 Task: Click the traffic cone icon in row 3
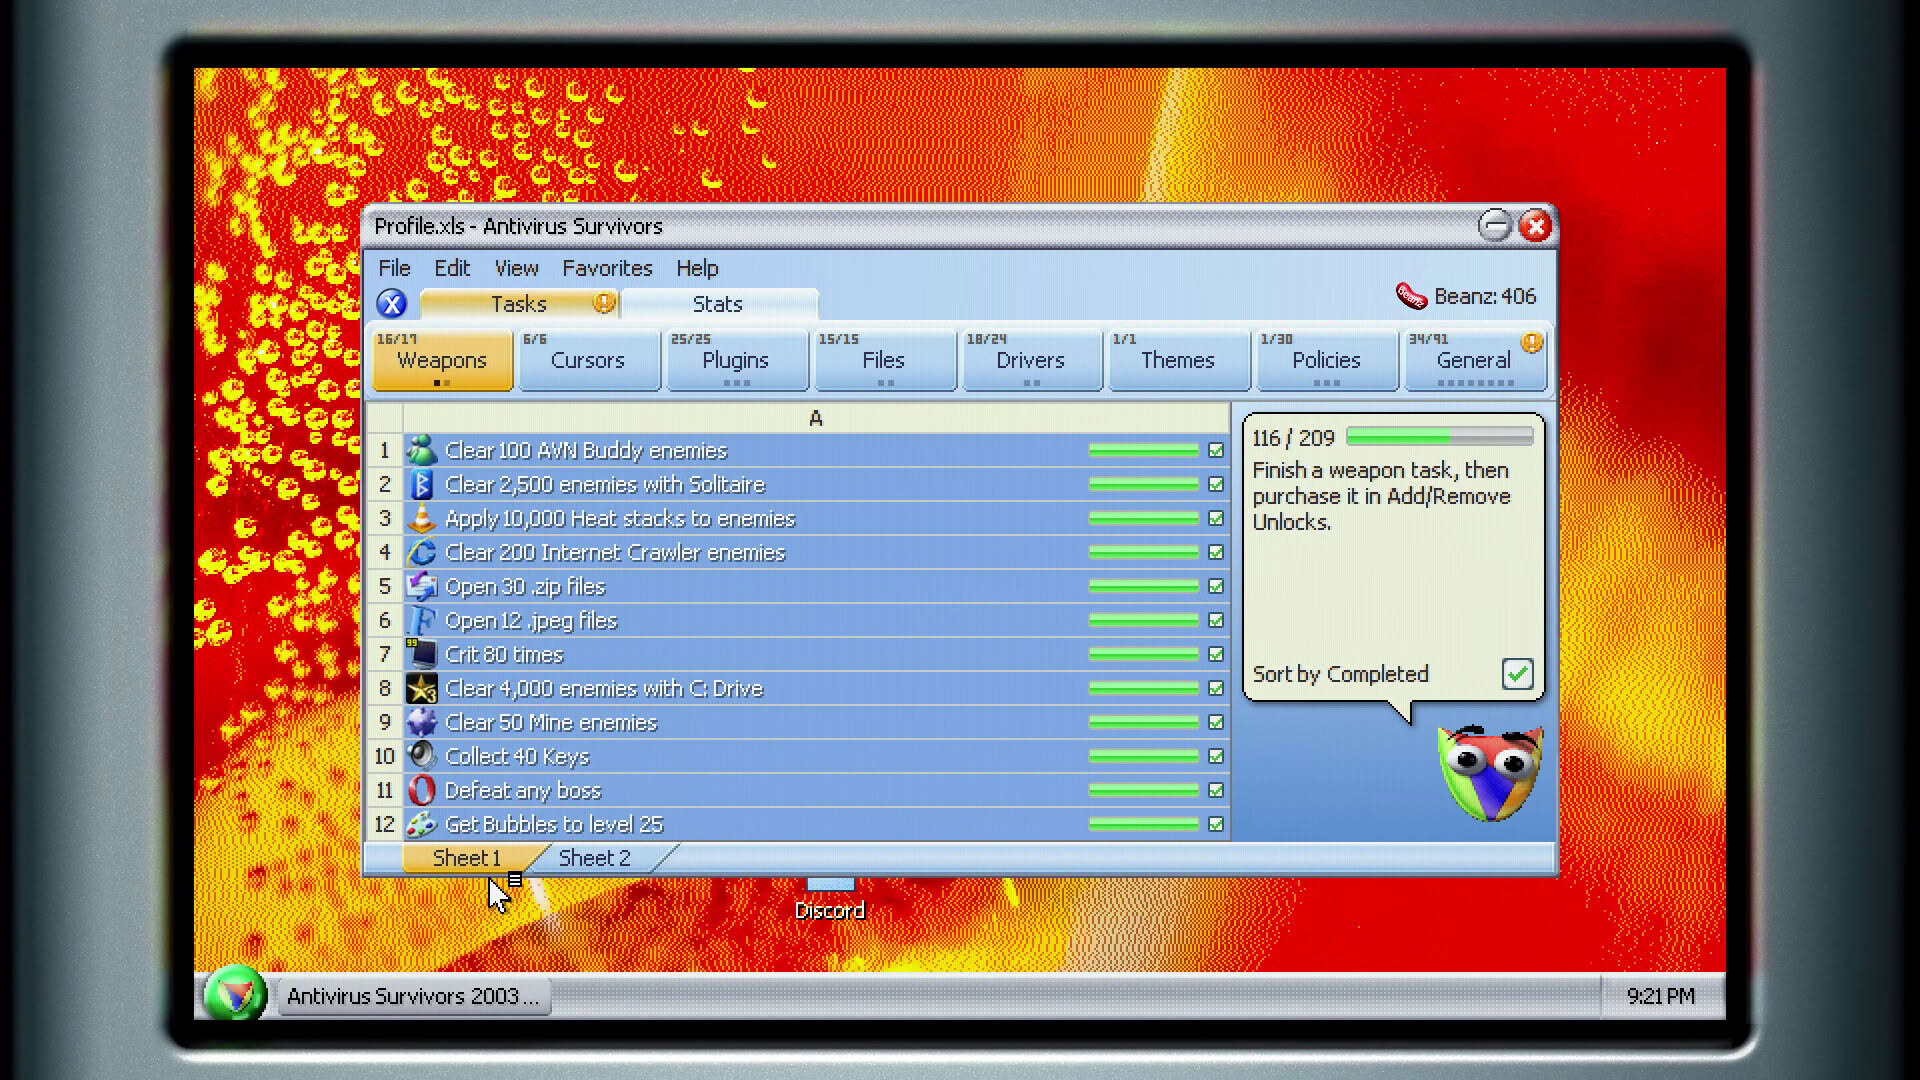422,518
